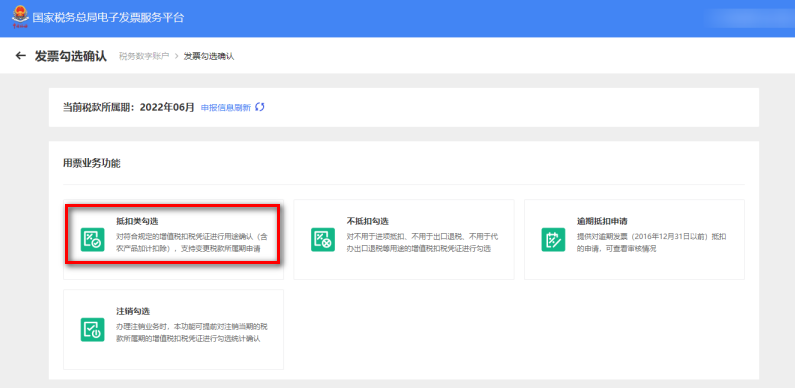Click the 抵扣类勾选 card description text
This screenshot has height=388, width=795.
192,243
